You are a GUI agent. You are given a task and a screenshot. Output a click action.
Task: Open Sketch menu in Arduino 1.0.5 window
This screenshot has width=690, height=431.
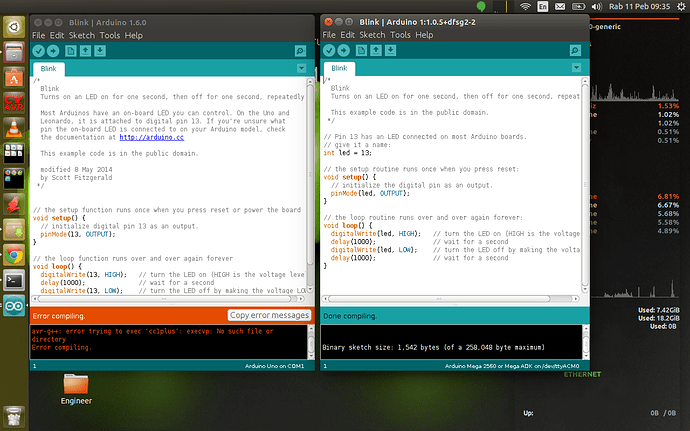pyautogui.click(x=372, y=35)
